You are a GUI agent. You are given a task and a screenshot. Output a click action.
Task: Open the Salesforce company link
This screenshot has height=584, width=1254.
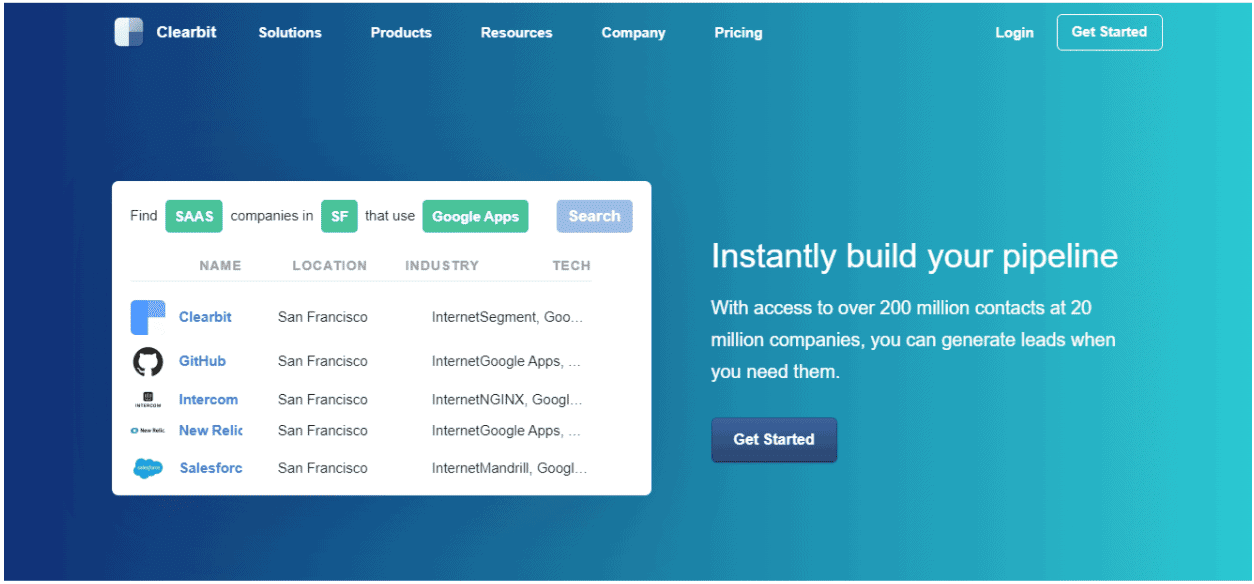click(211, 468)
